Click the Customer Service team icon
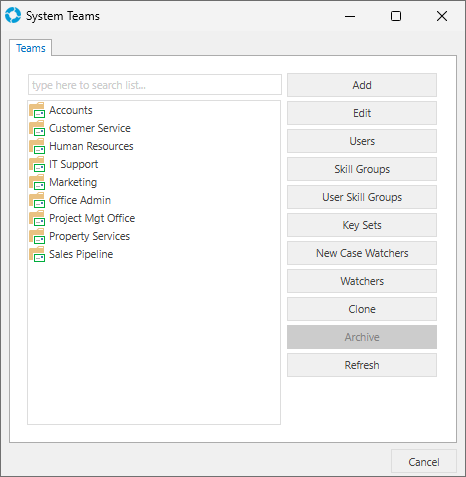 (37, 128)
